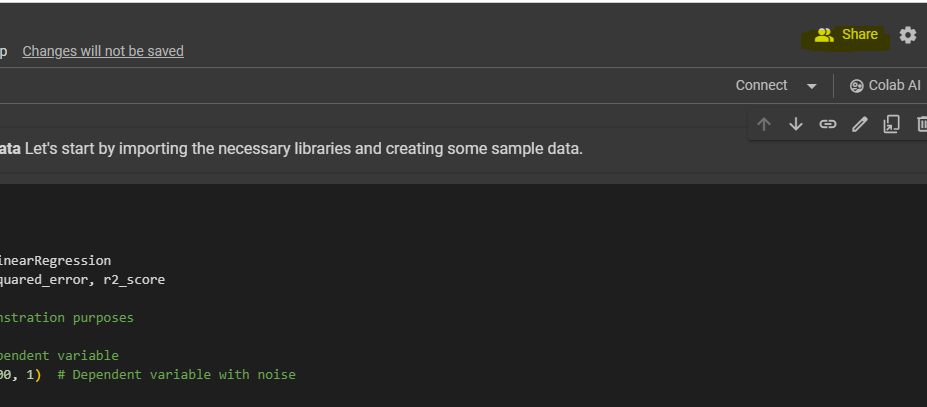Select the text cell about importing libraries
Screen dimensions: 927x407
point(300,149)
